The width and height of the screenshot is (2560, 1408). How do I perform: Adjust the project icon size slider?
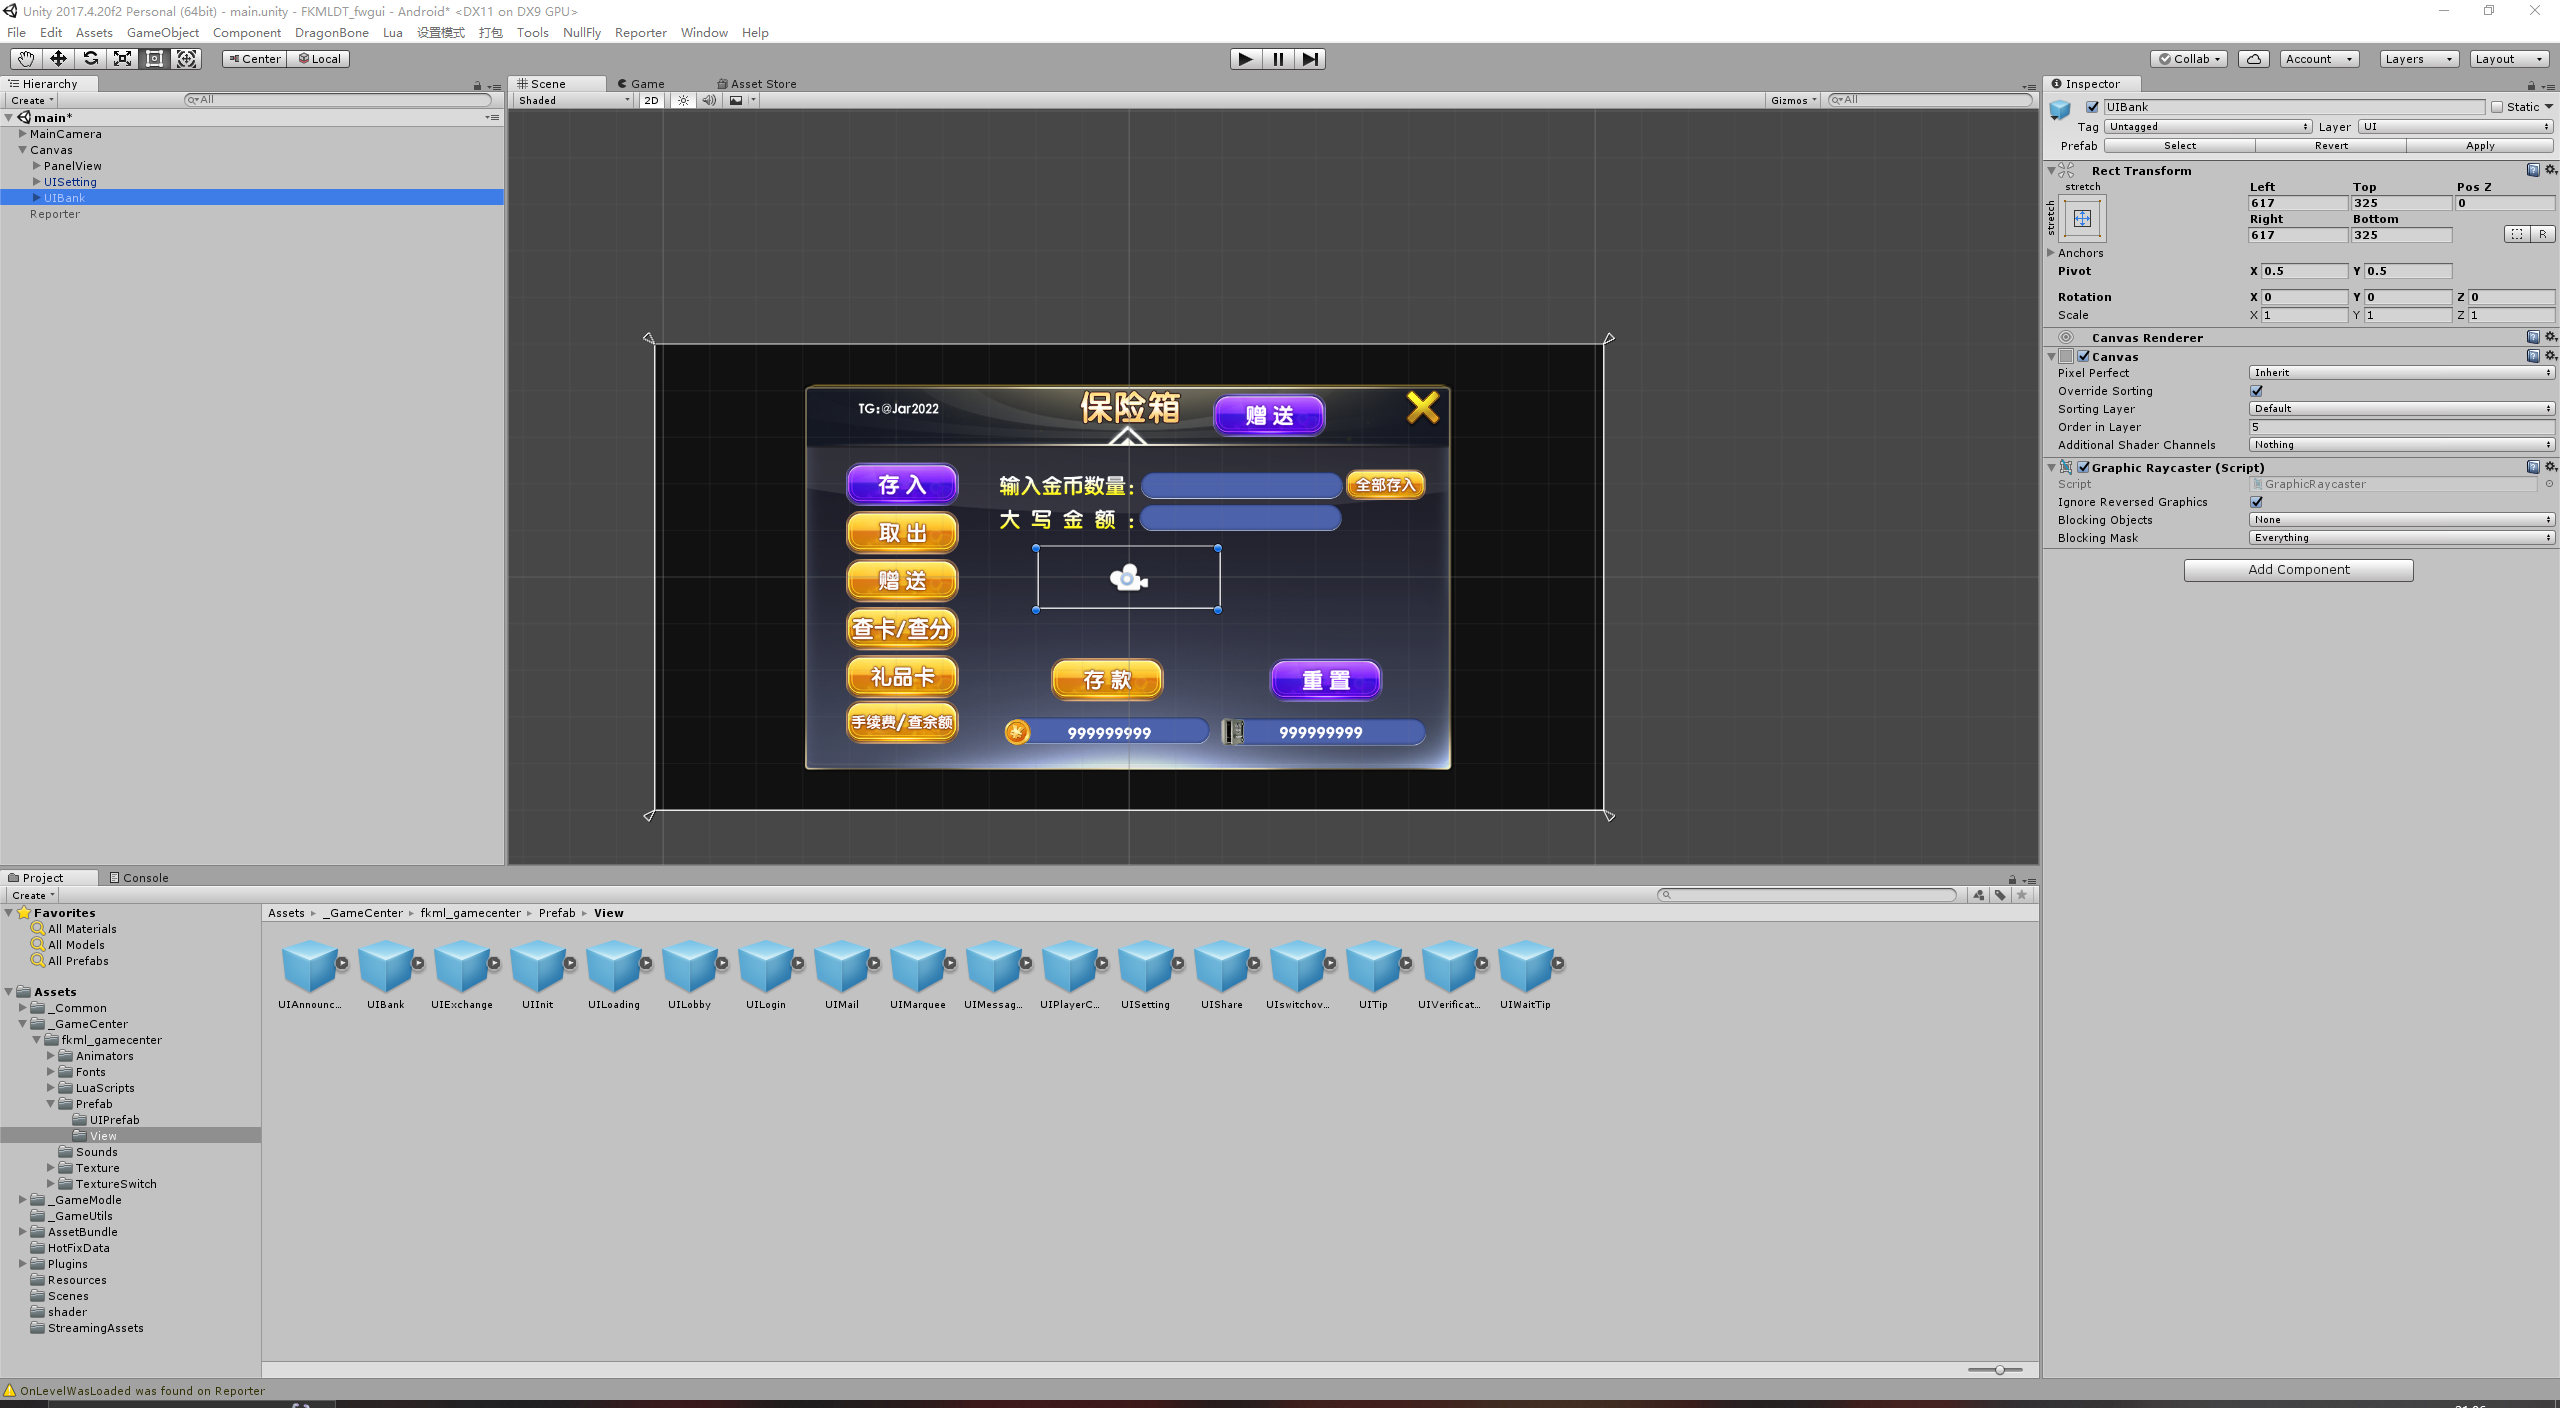(x=1998, y=1370)
